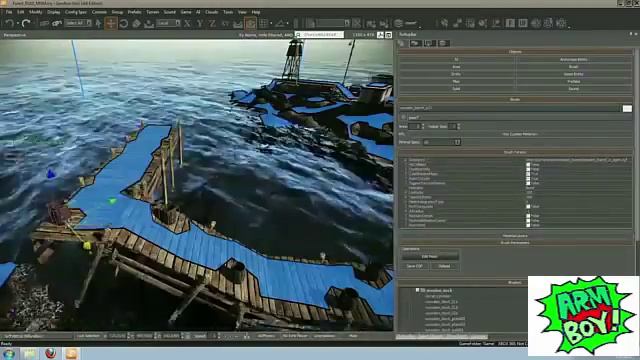Select the Unlink Object tool
640x360 pixels.
57,23
